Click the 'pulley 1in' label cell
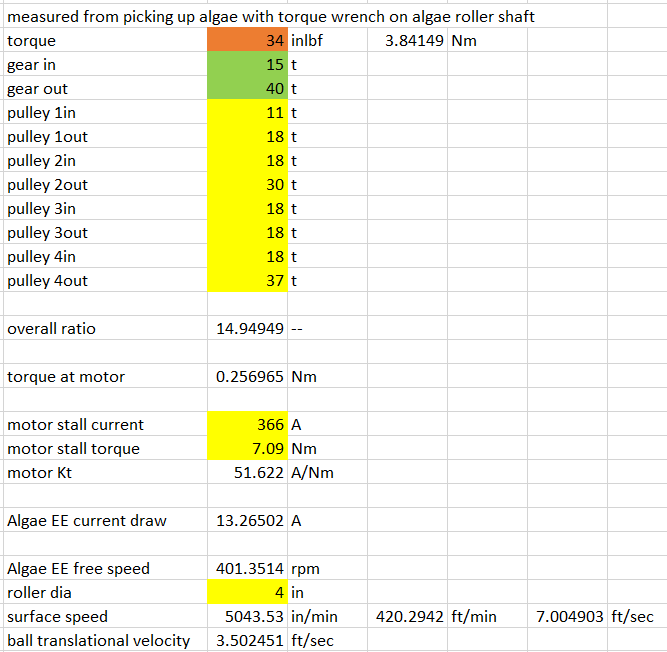This screenshot has width=667, height=652. click(105, 113)
